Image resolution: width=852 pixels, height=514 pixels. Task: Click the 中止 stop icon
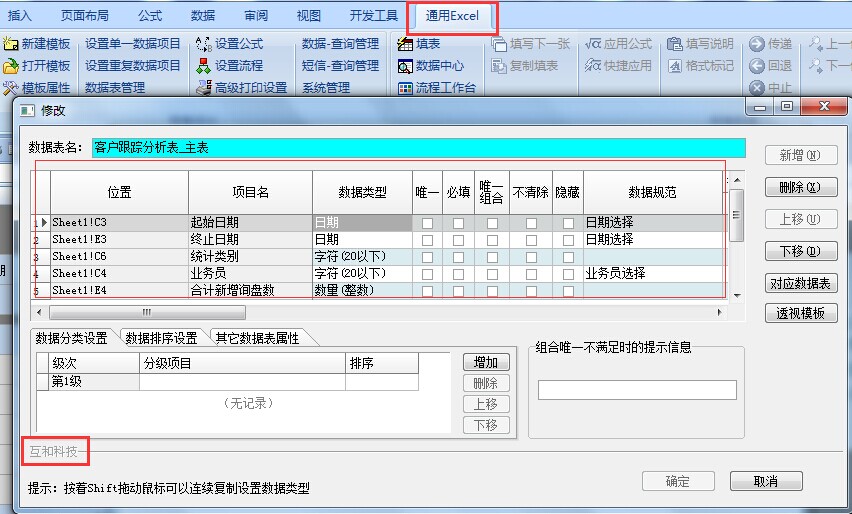[757, 87]
